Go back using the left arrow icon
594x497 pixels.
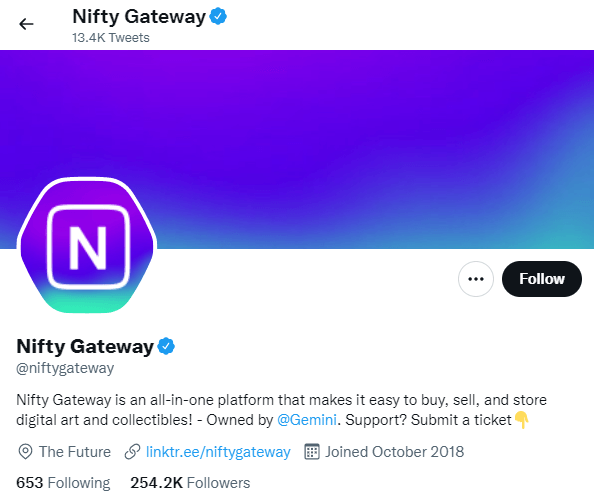click(x=26, y=24)
